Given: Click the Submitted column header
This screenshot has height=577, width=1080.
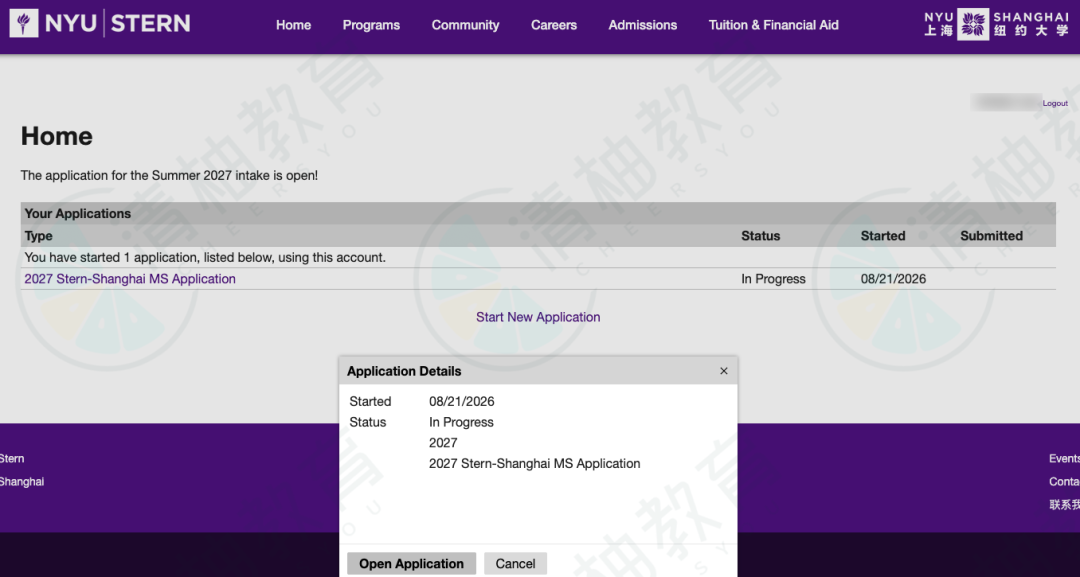Looking at the screenshot, I should (x=991, y=236).
